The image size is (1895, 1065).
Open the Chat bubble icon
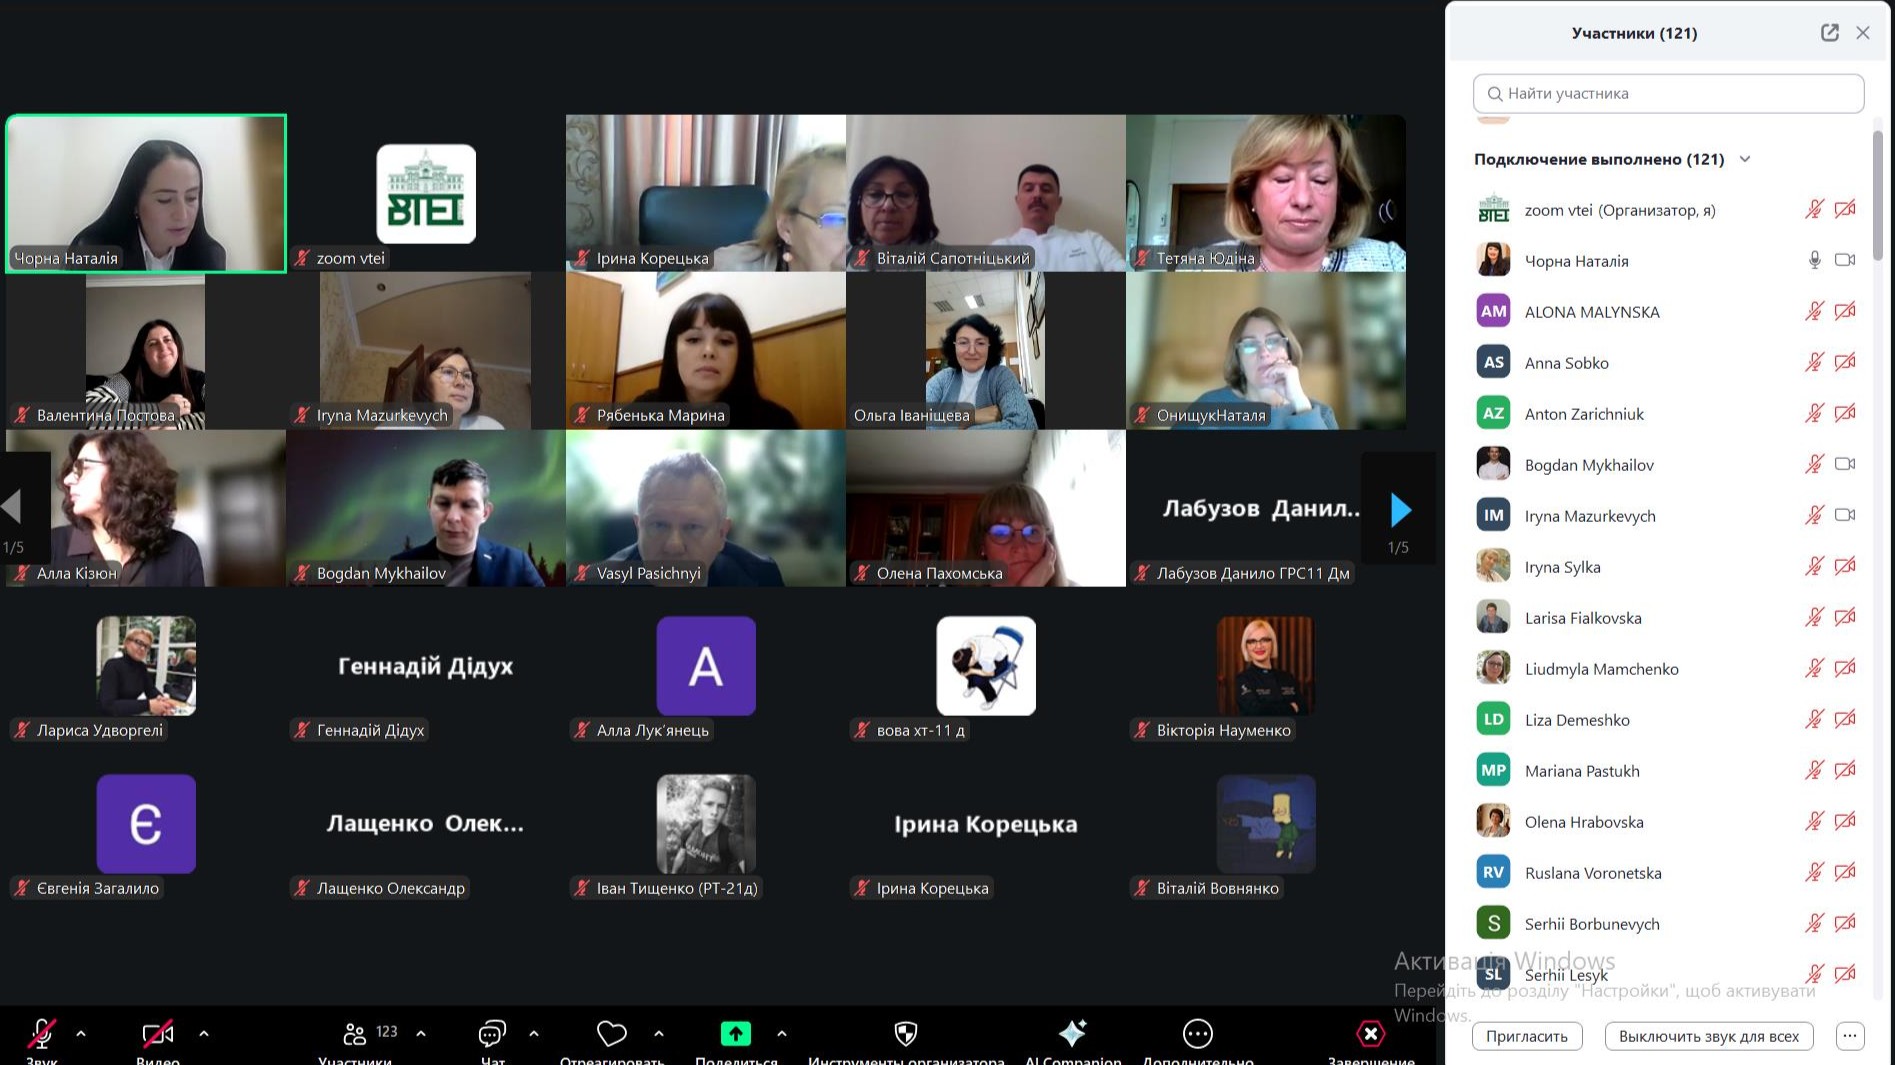pyautogui.click(x=492, y=1033)
